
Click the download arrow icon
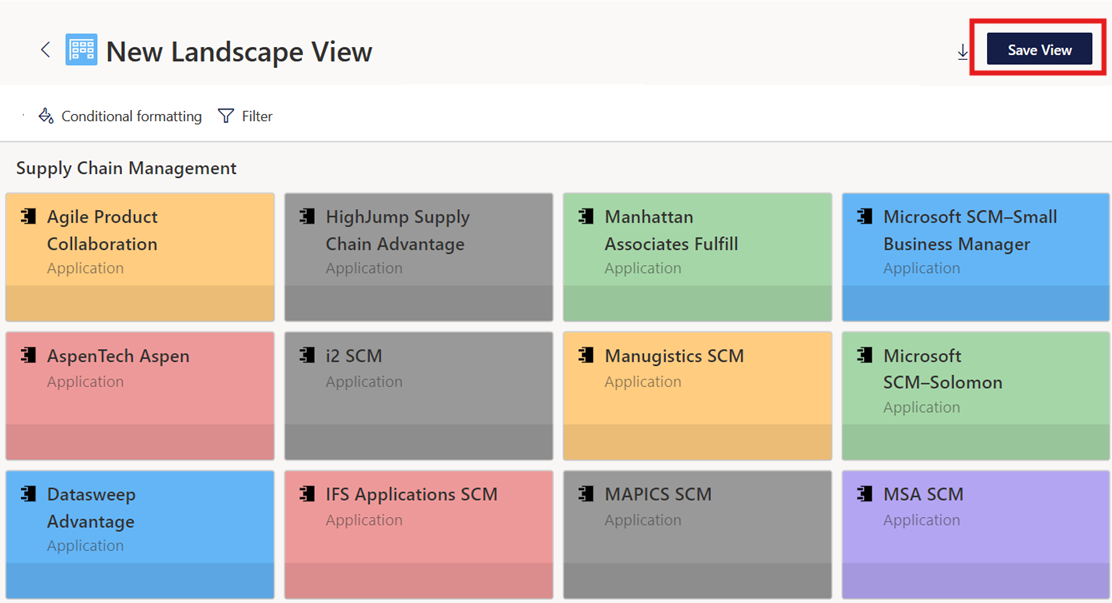point(962,52)
